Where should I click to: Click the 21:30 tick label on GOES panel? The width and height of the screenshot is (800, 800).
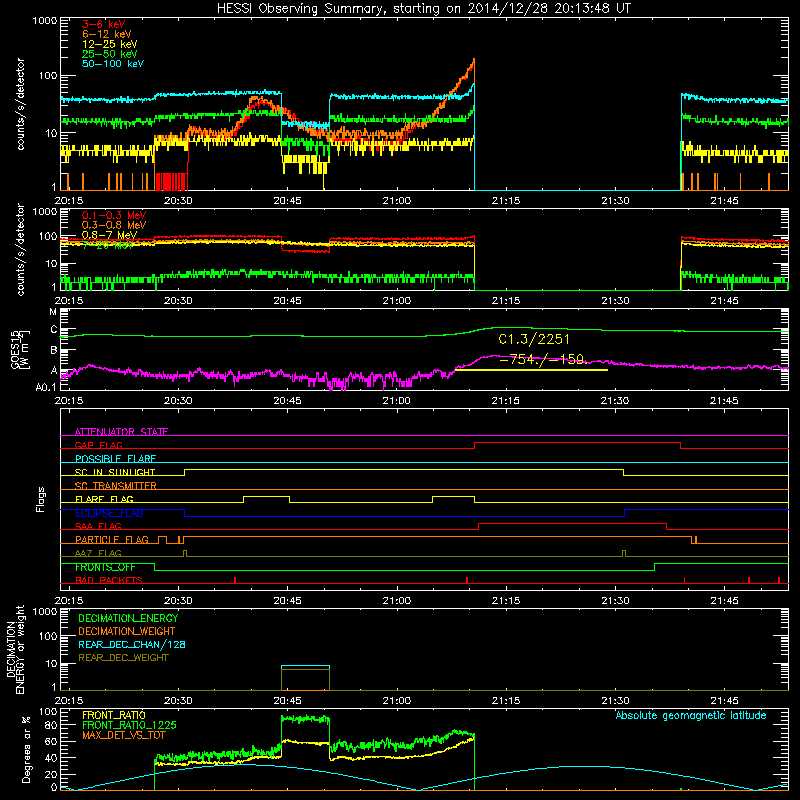click(x=615, y=401)
